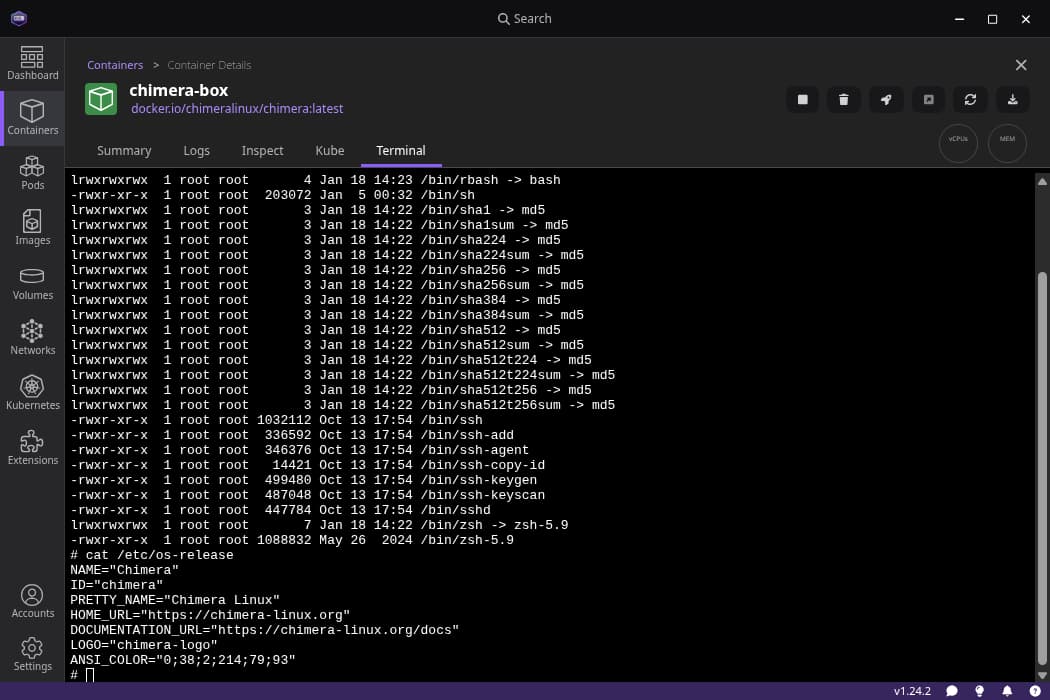Open the help question mark icon
The image size is (1050, 700).
point(1035,691)
